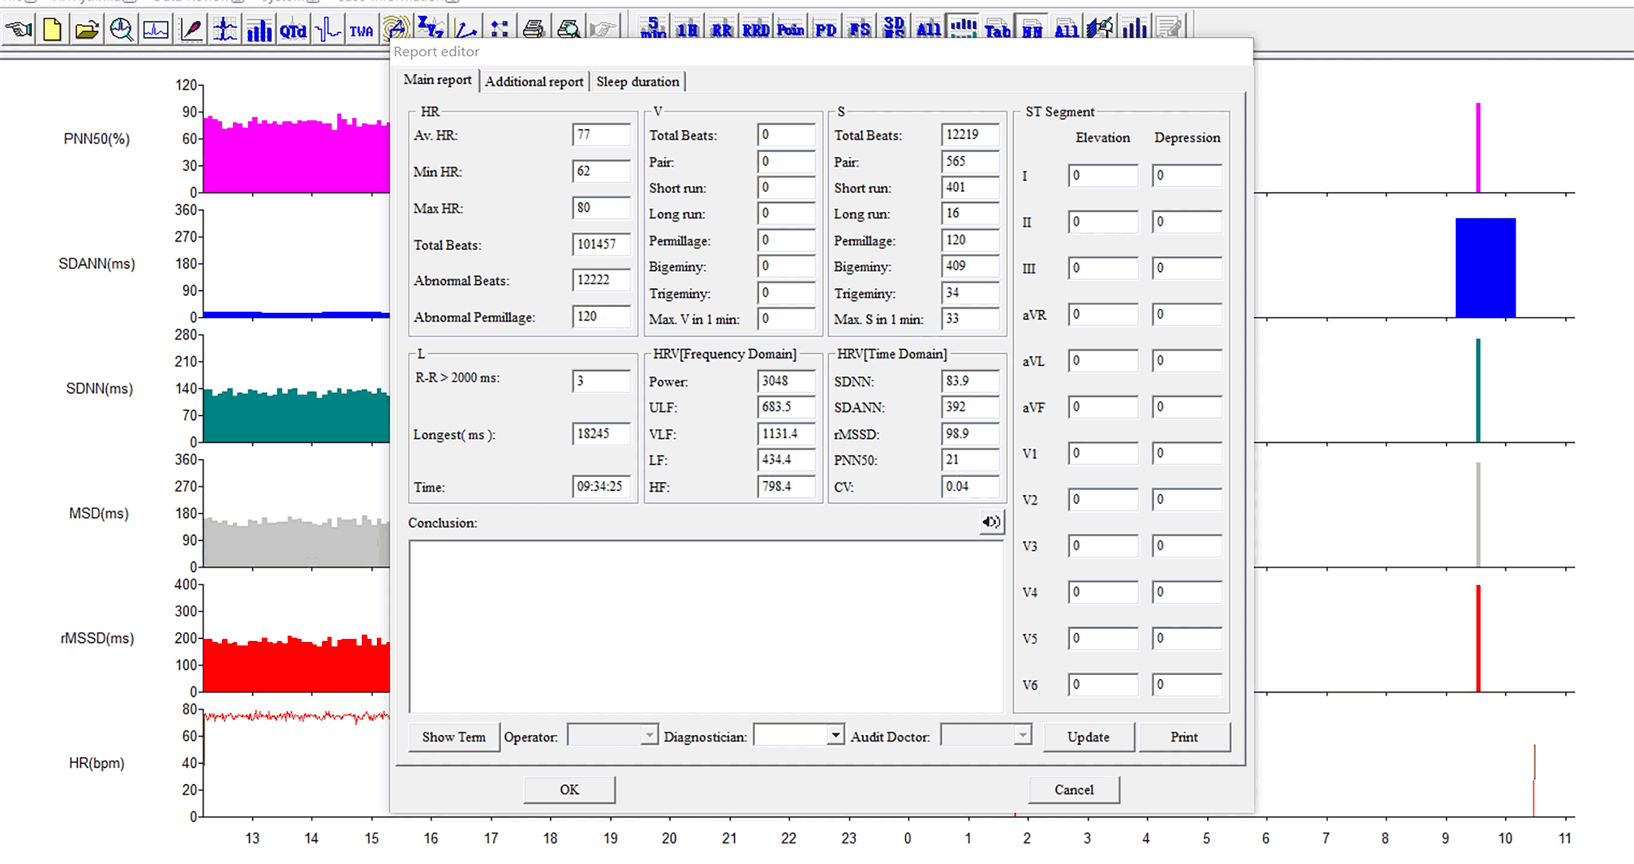Open the TWA analysis tool

pos(361,30)
